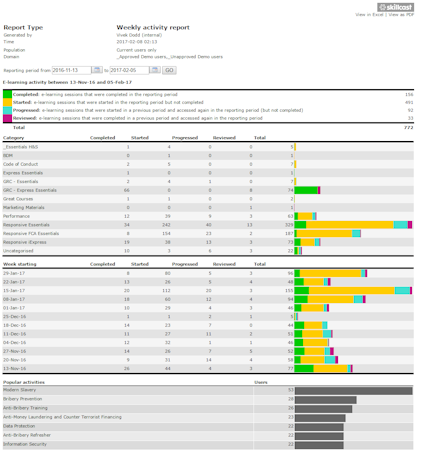Edit the reporting period start date field
This screenshot has height=450, width=421.
(x=71, y=70)
